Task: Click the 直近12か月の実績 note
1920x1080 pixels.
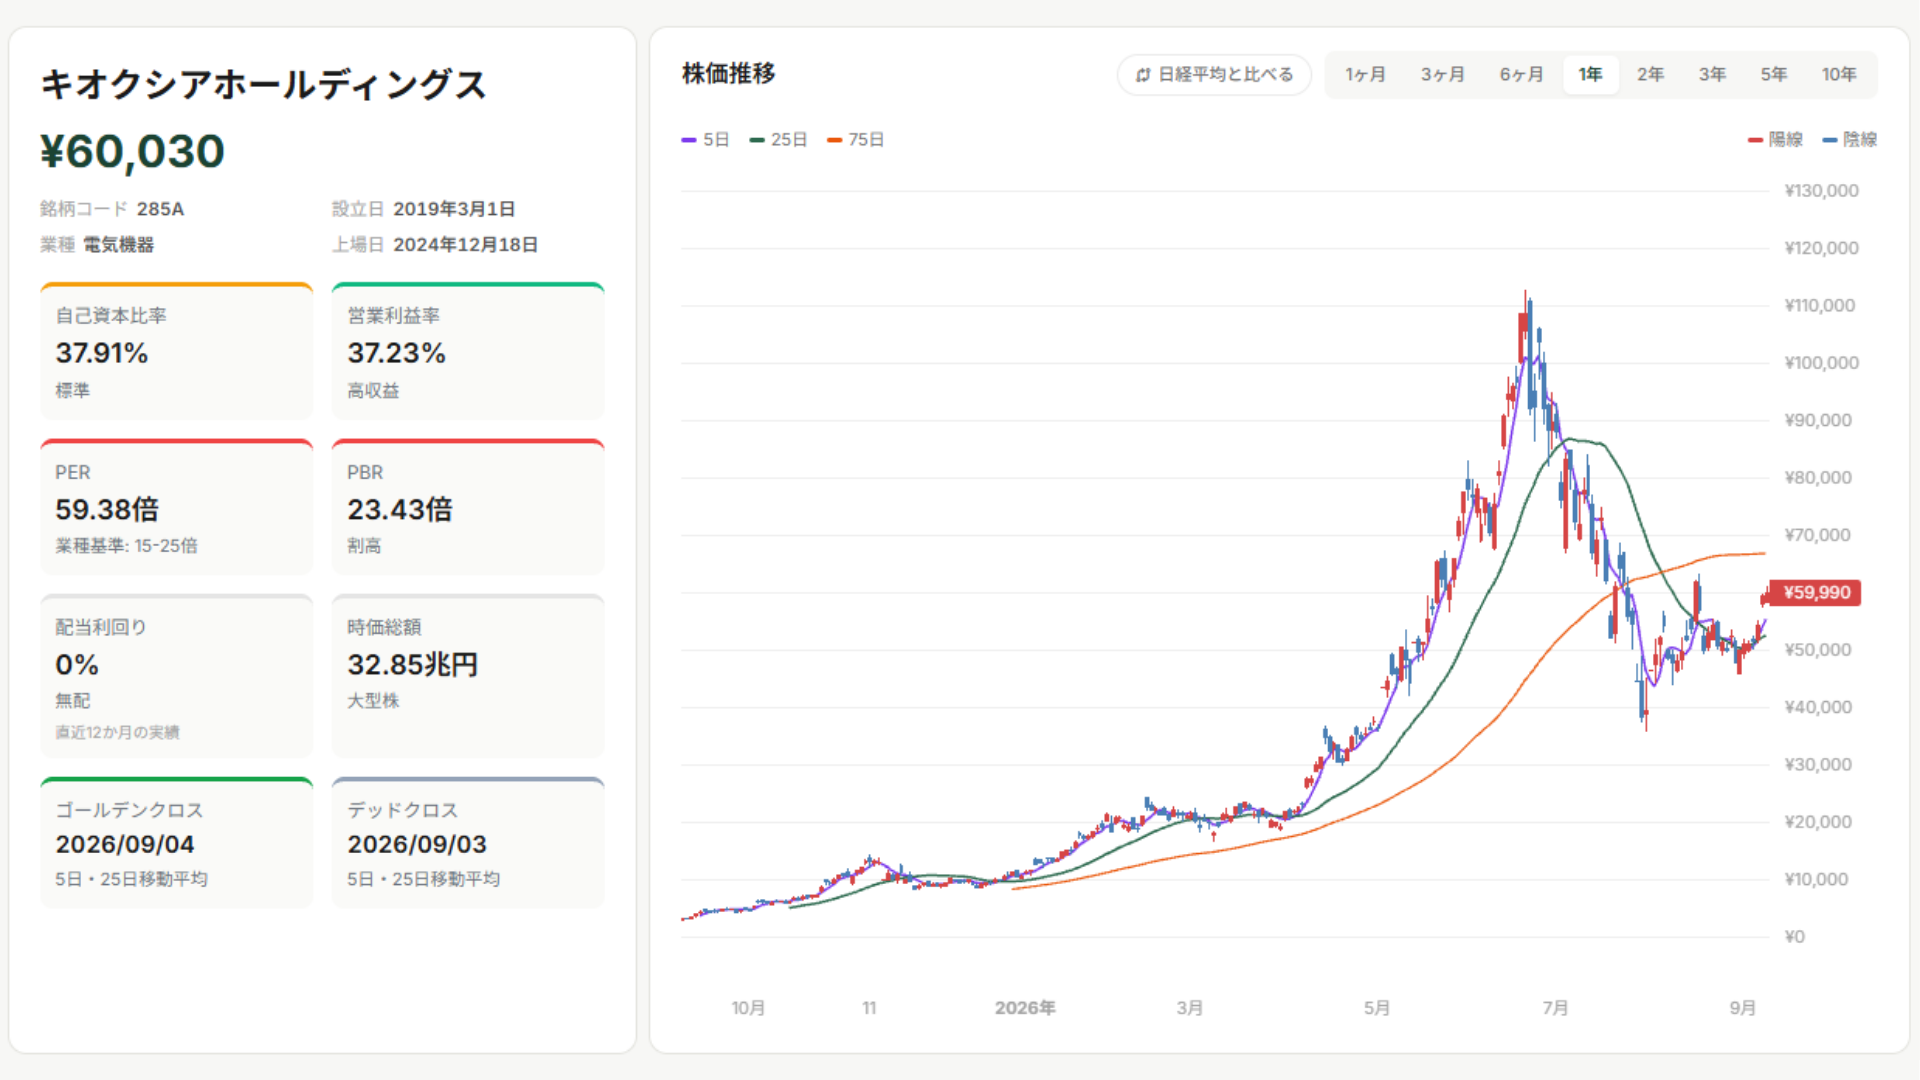Action: tap(117, 733)
